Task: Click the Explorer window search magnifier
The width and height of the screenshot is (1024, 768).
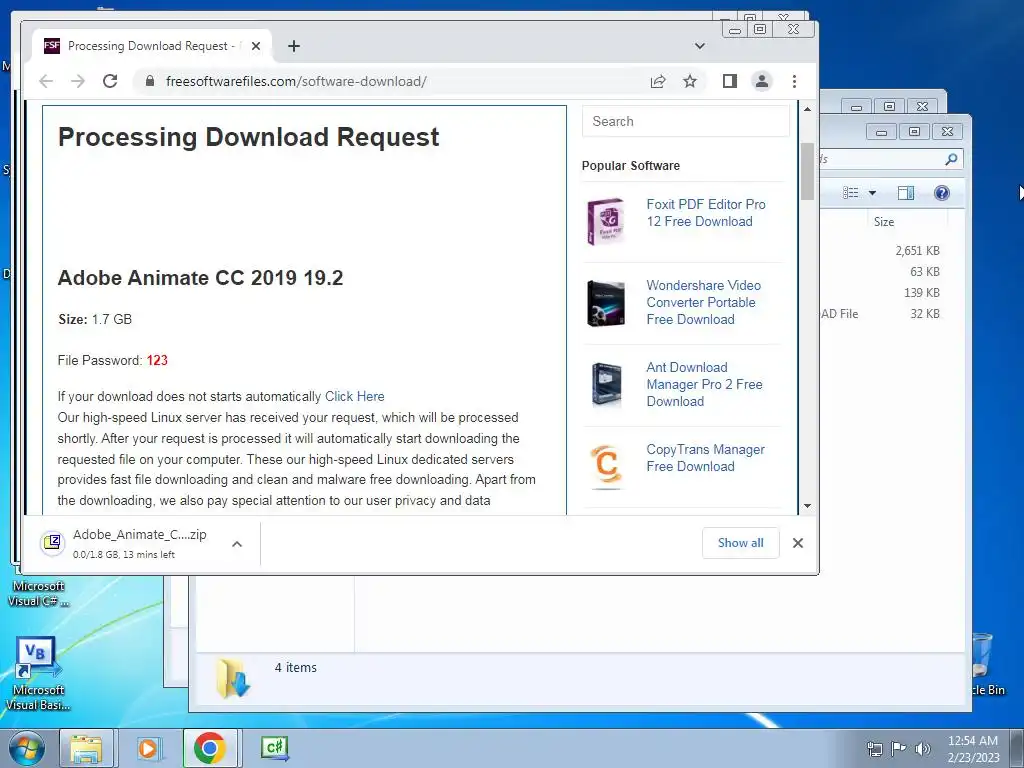Action: [x=952, y=159]
